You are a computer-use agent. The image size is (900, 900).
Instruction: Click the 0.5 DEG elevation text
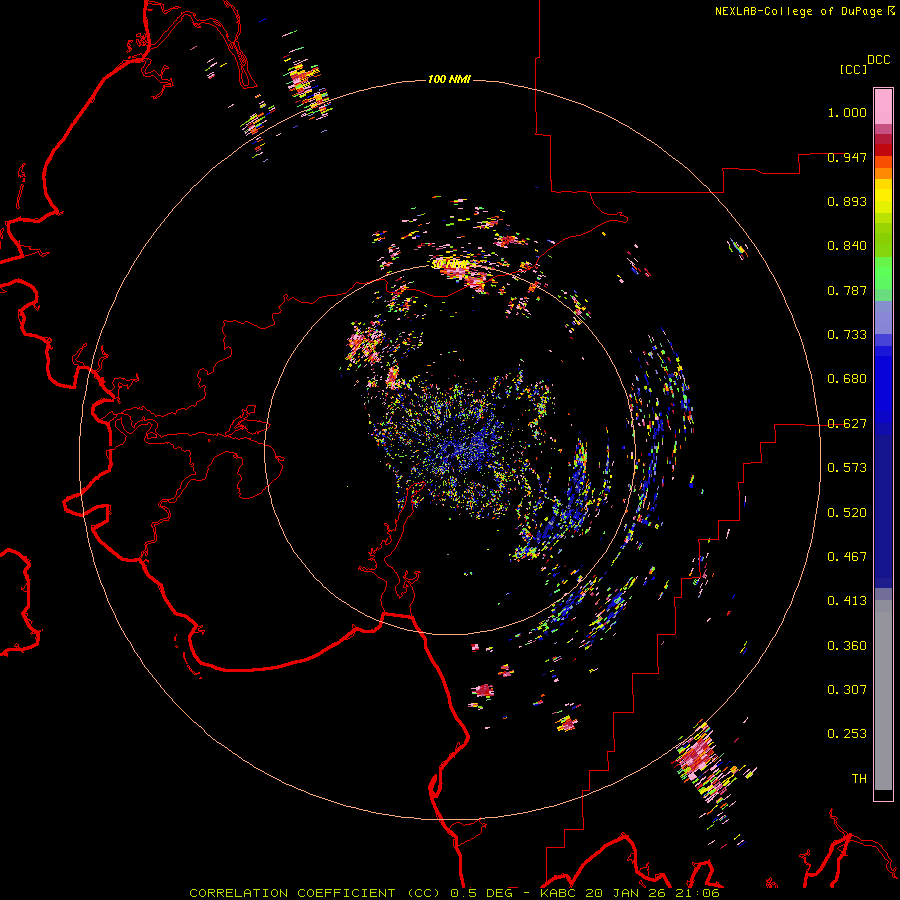click(x=482, y=893)
